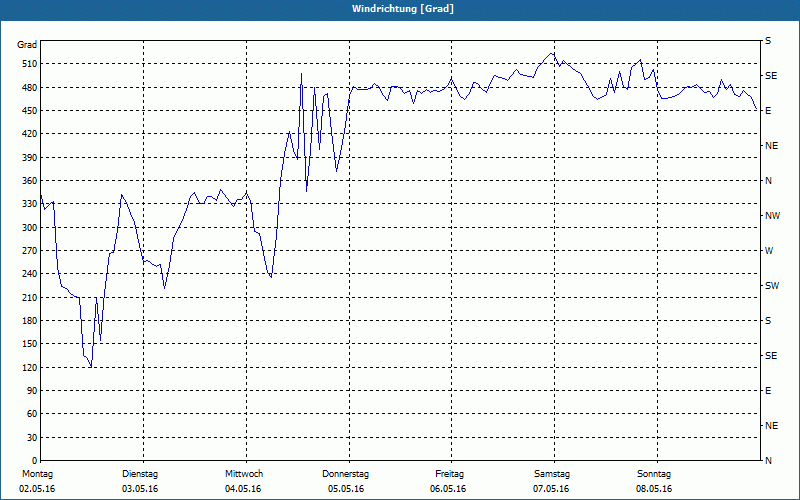Click the 180 y-axis tick label
The height and width of the screenshot is (500, 800).
(30, 321)
